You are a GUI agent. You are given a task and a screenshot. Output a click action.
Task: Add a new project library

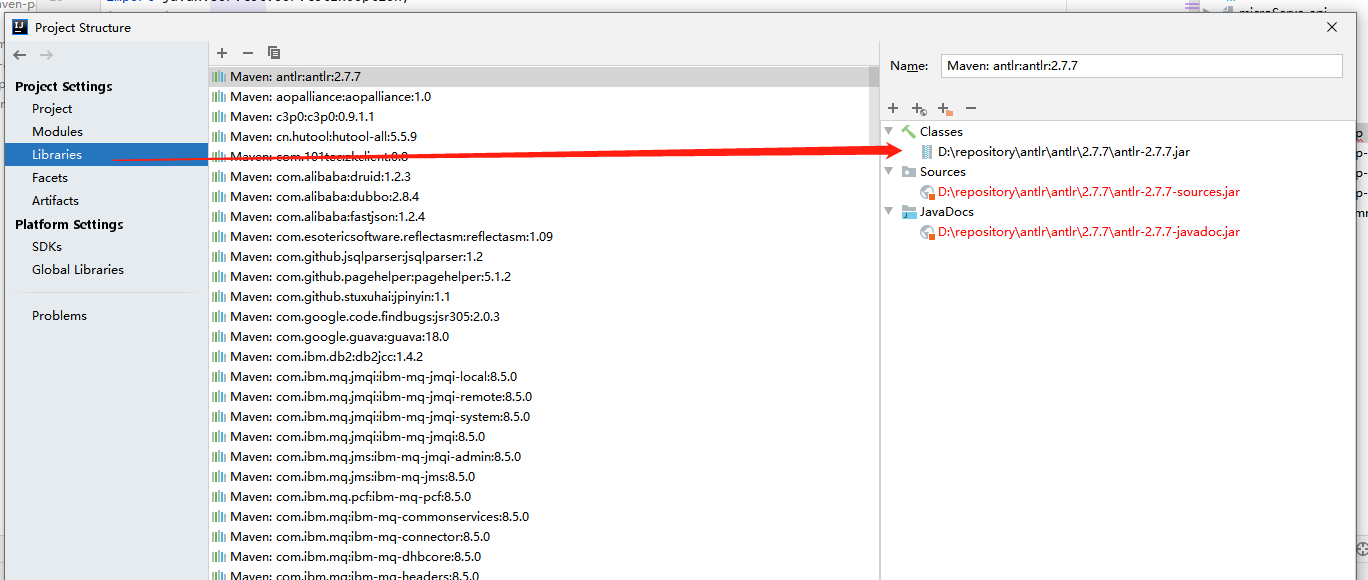[222, 52]
